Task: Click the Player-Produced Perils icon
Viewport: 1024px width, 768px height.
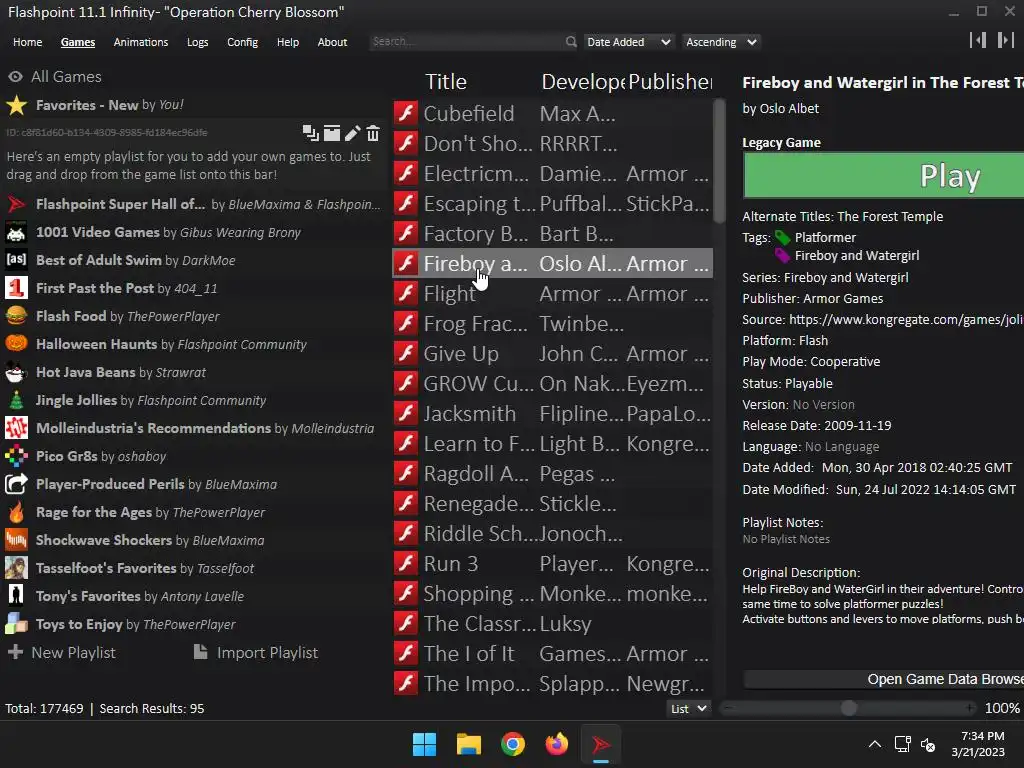Action: click(16, 484)
